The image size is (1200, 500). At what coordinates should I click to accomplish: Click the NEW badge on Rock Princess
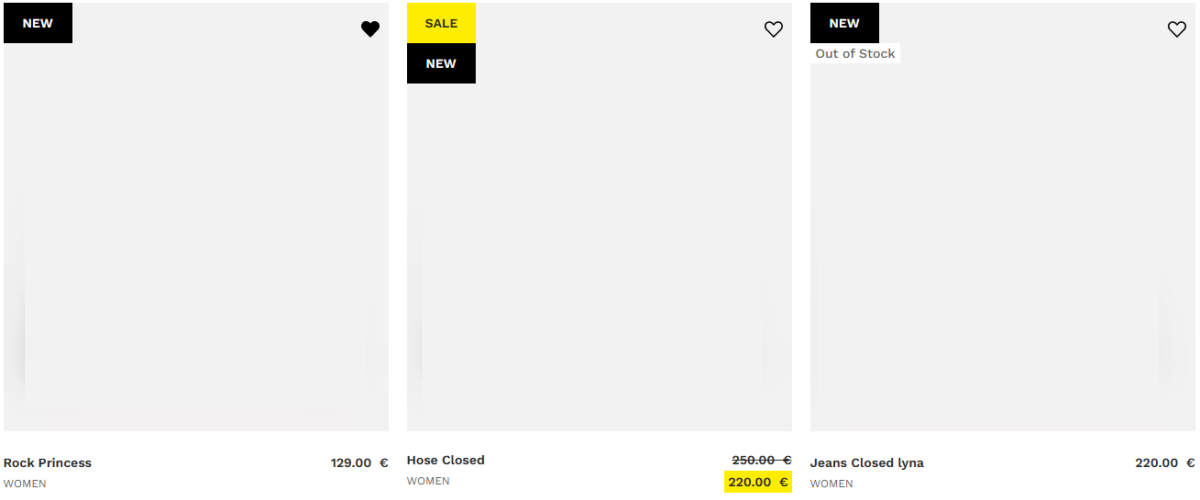point(38,23)
